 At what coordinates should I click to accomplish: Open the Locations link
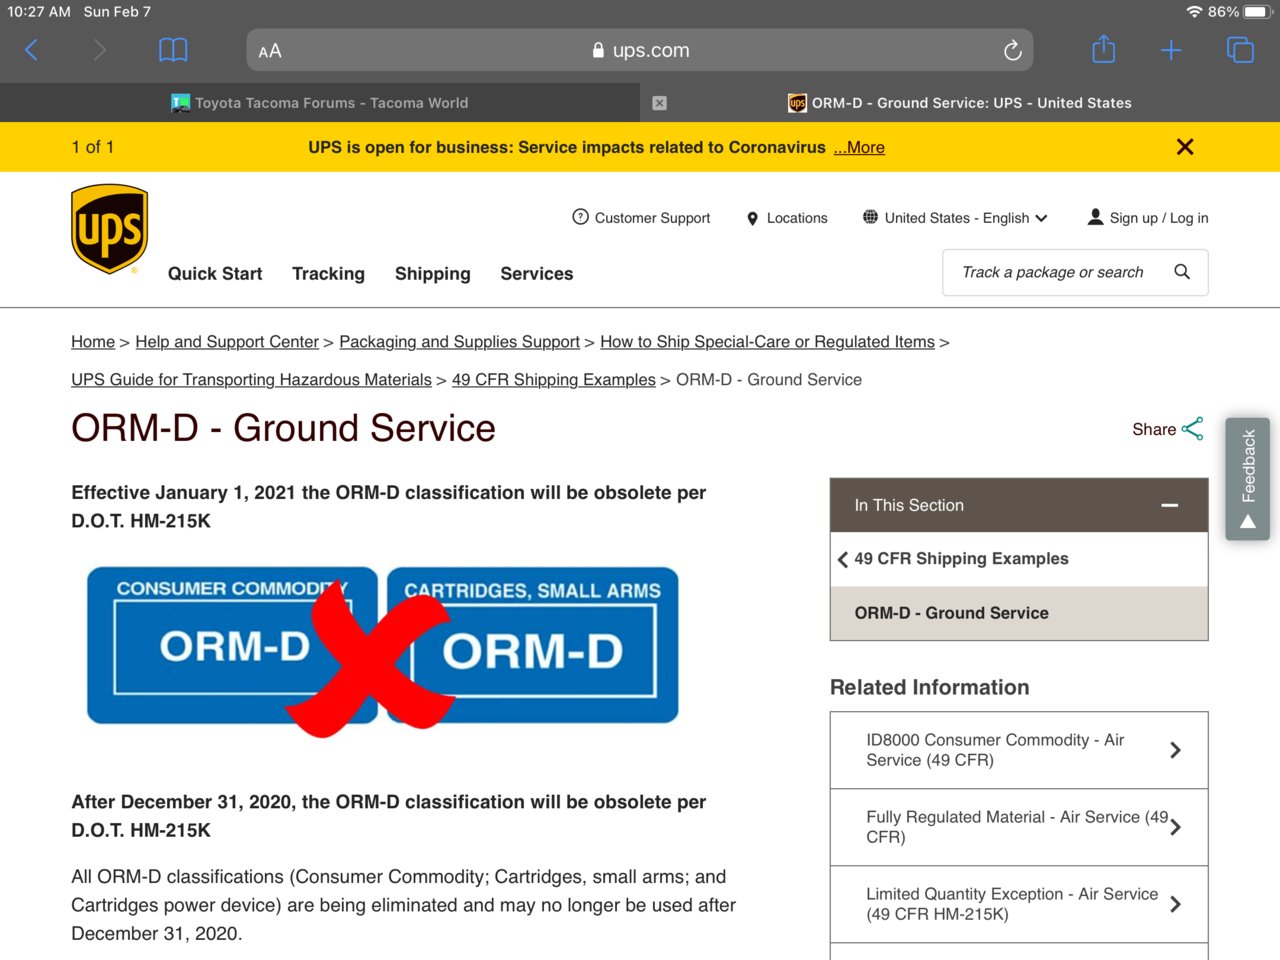787,218
